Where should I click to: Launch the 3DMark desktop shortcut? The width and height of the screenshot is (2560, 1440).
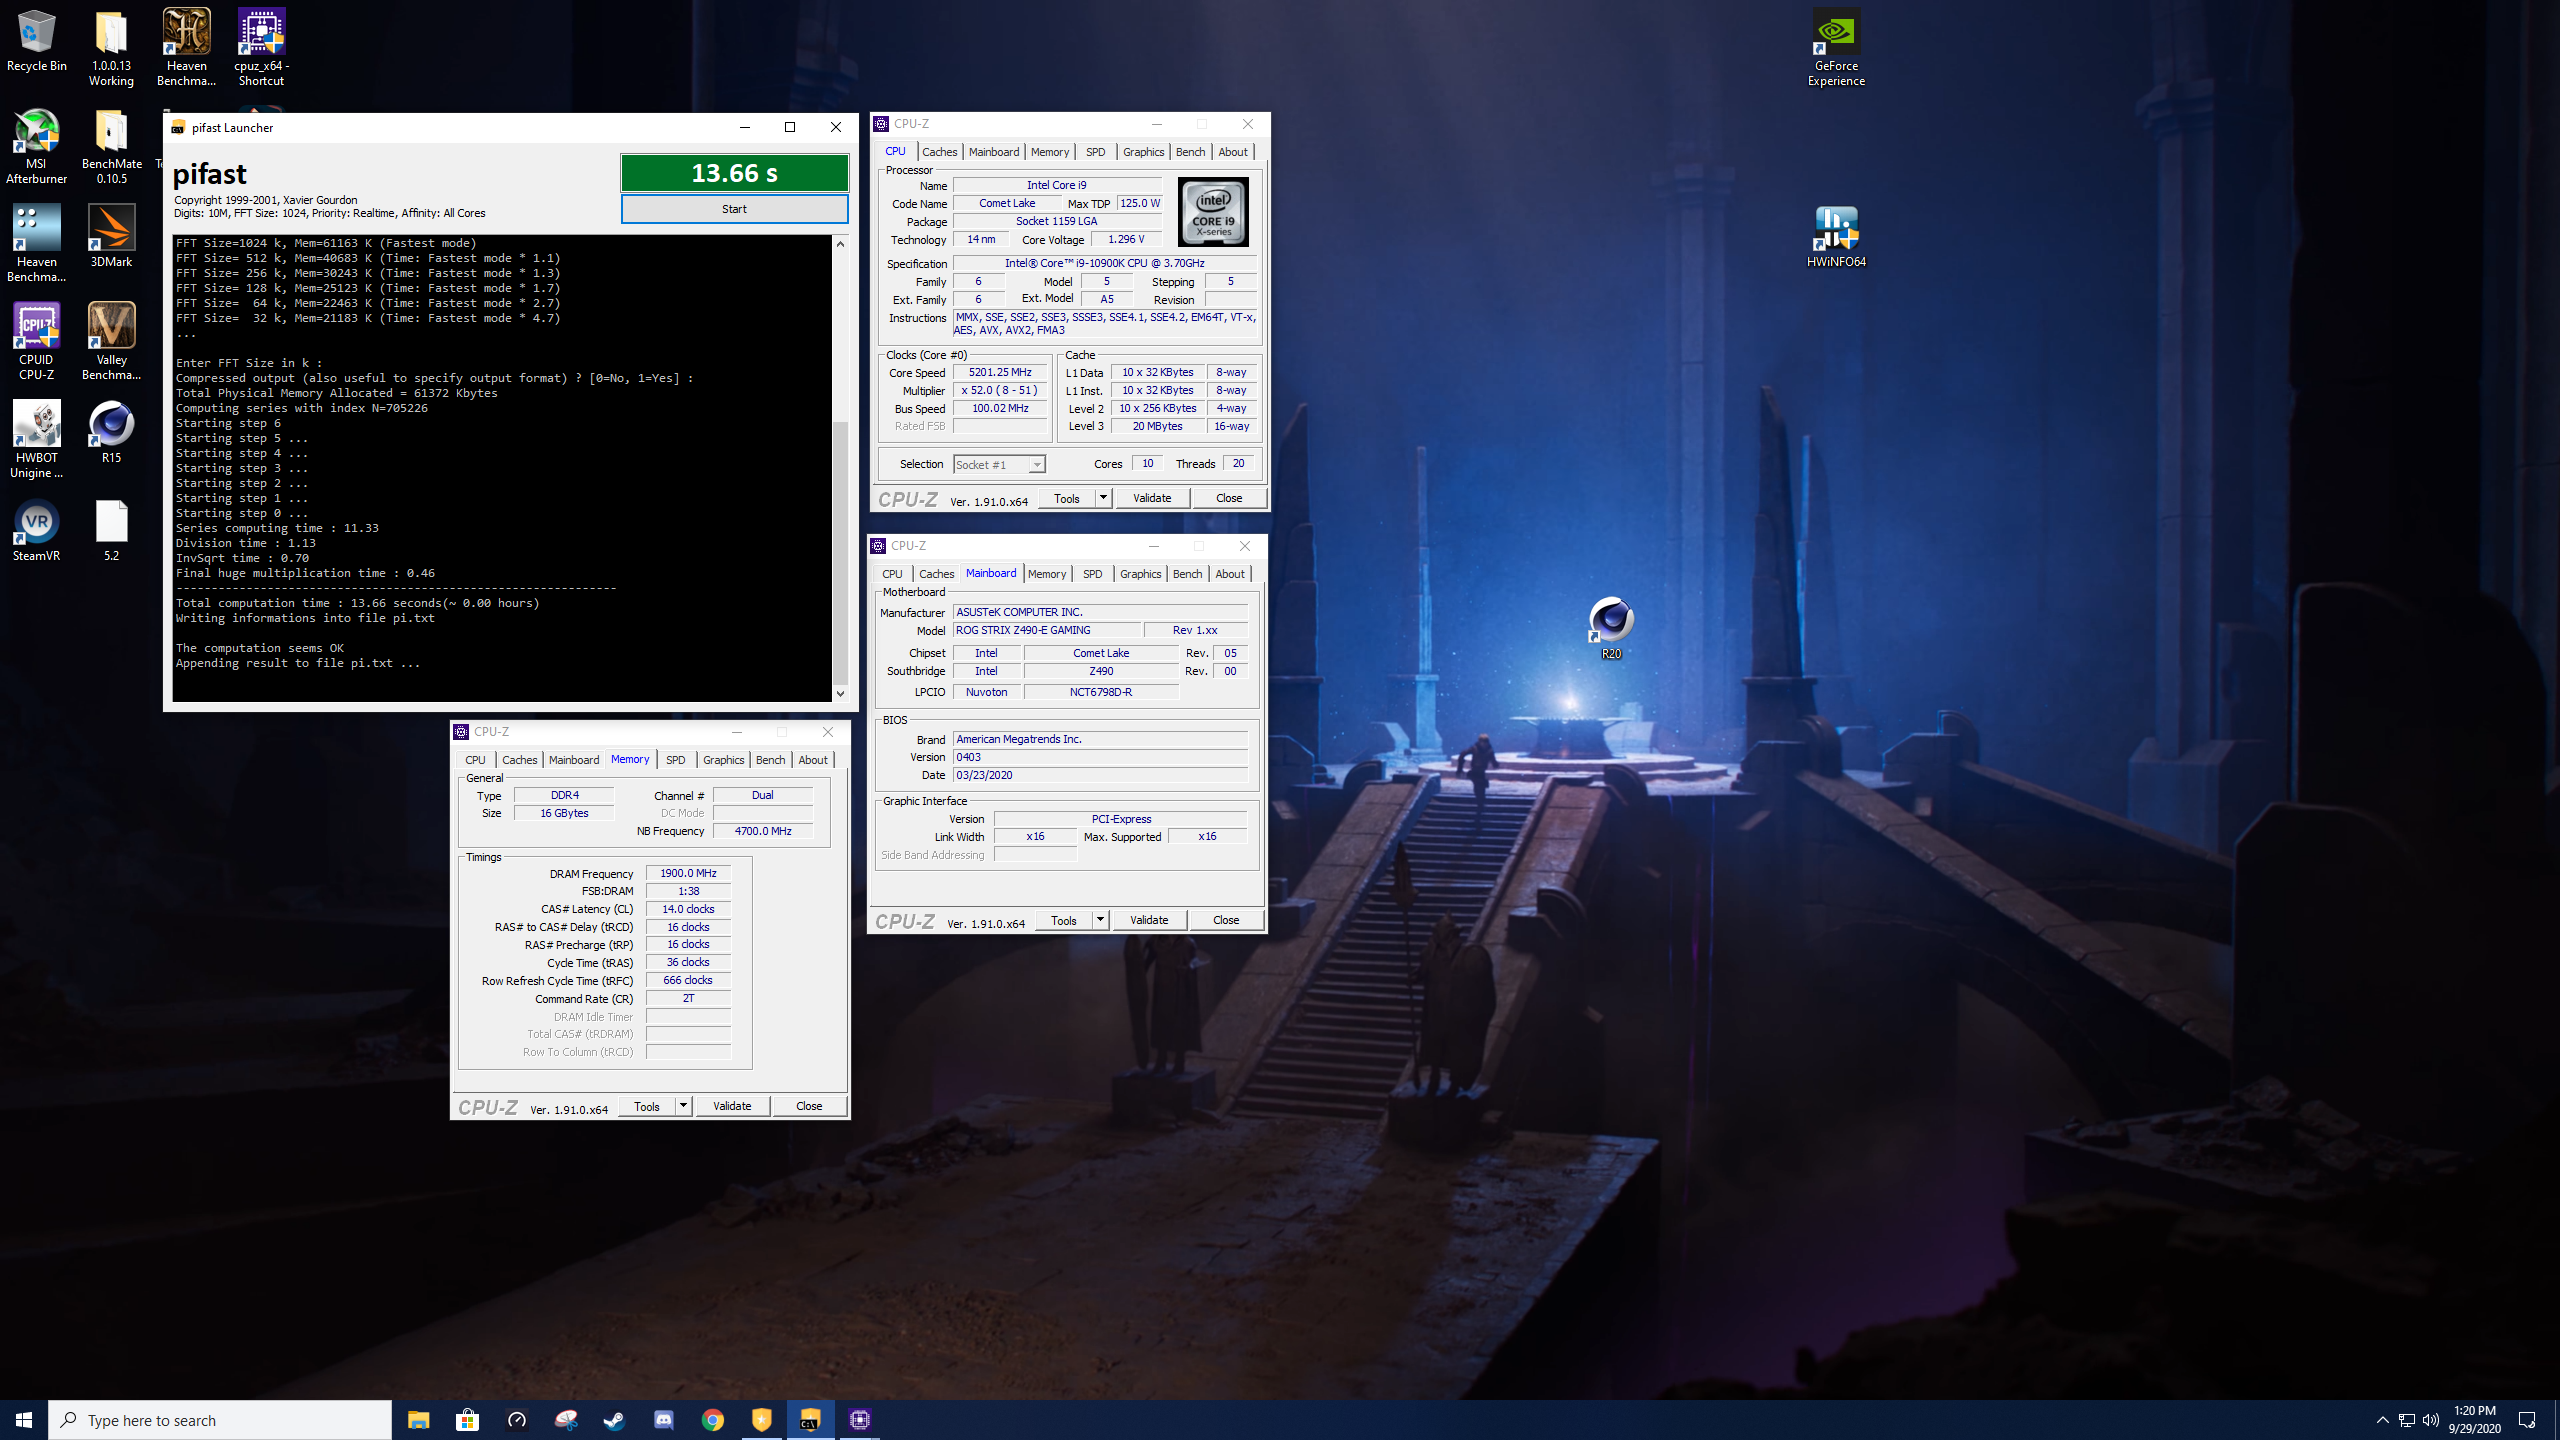111,236
